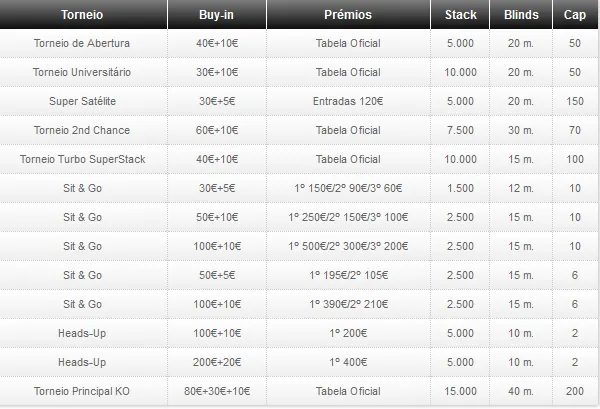Select the 1º 150€/2º 90€/3º 60€ prize cell

tap(348, 189)
